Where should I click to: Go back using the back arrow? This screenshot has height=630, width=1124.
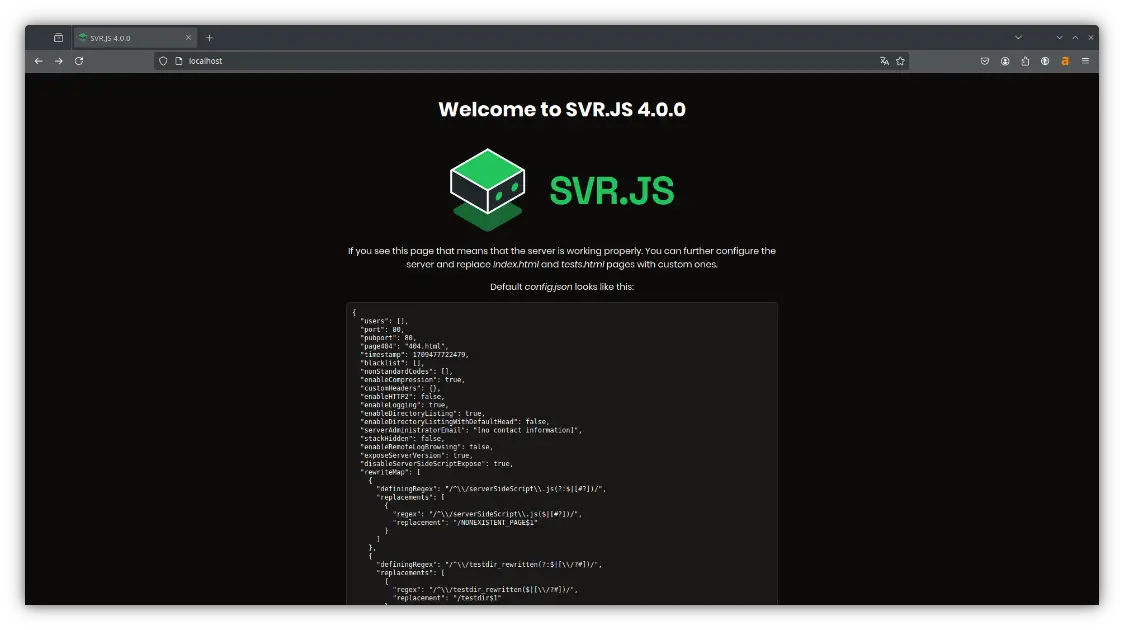38,61
